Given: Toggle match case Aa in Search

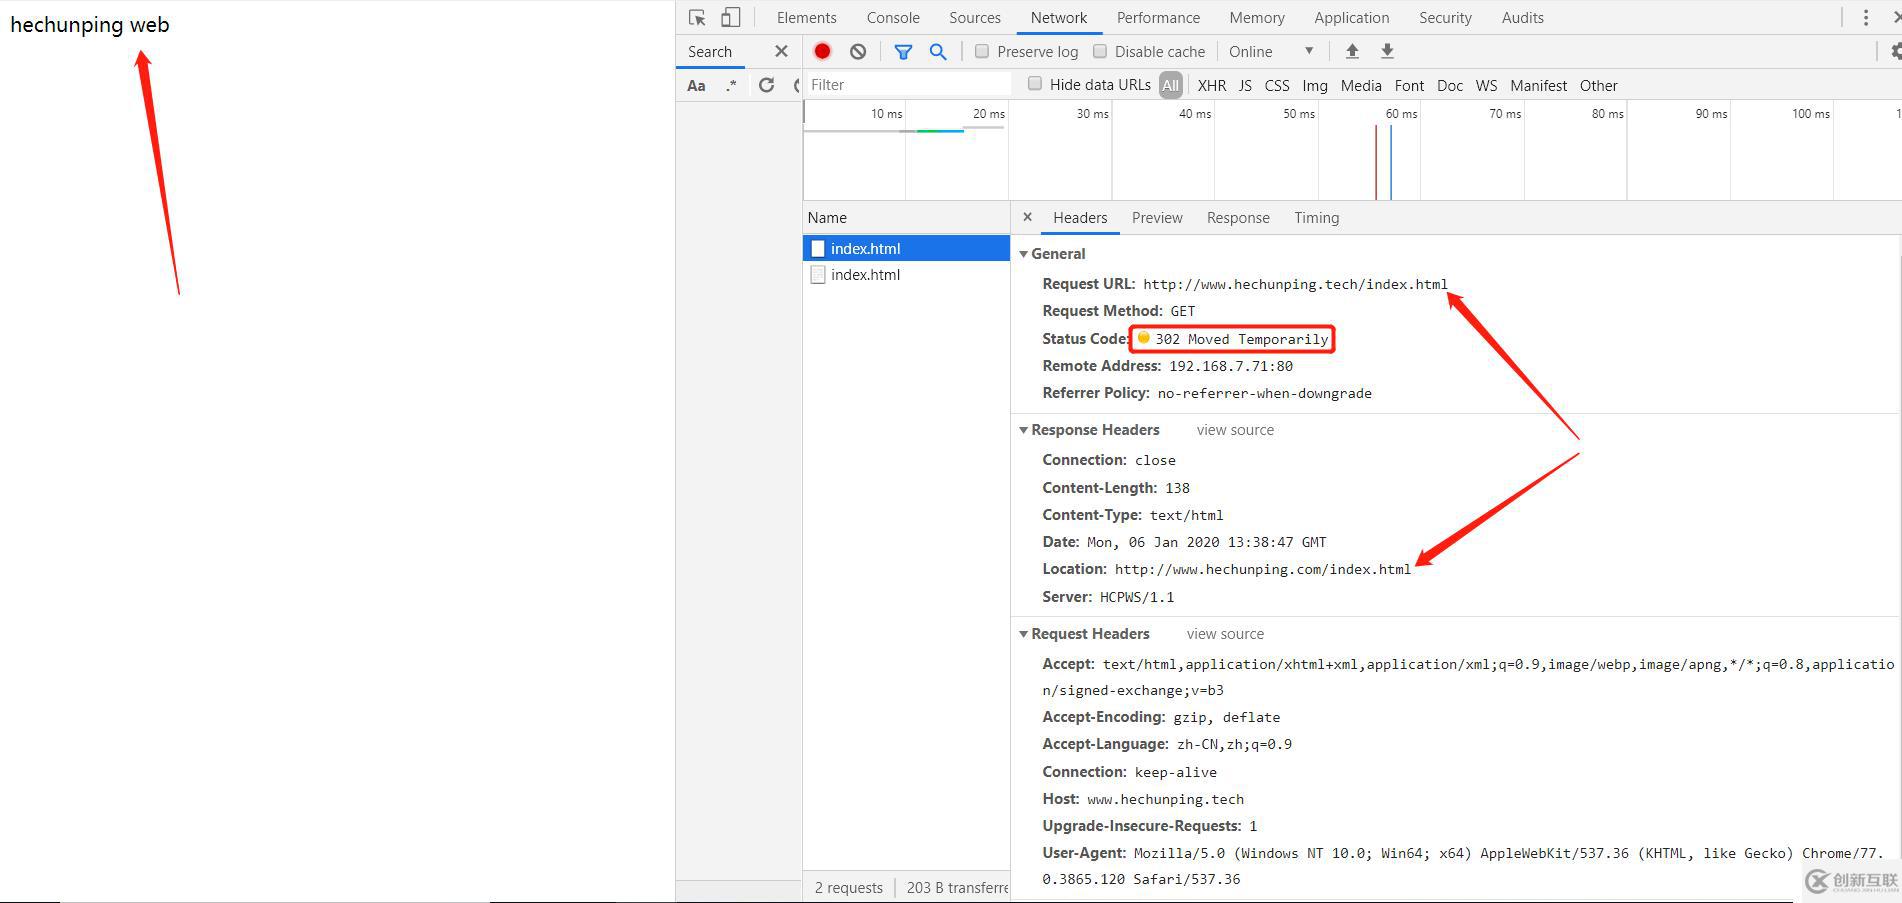Looking at the screenshot, I should click(696, 85).
